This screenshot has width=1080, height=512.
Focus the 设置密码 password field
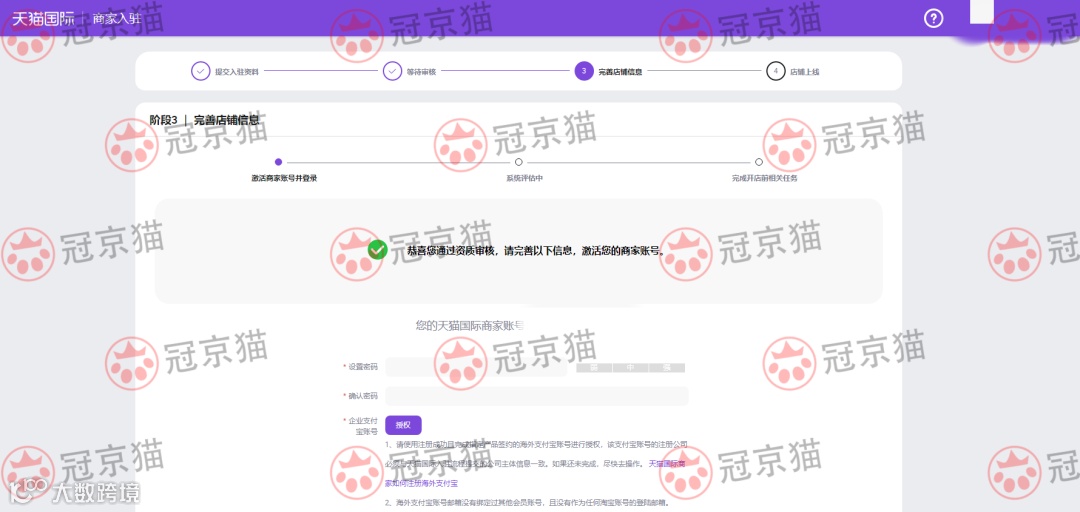476,367
